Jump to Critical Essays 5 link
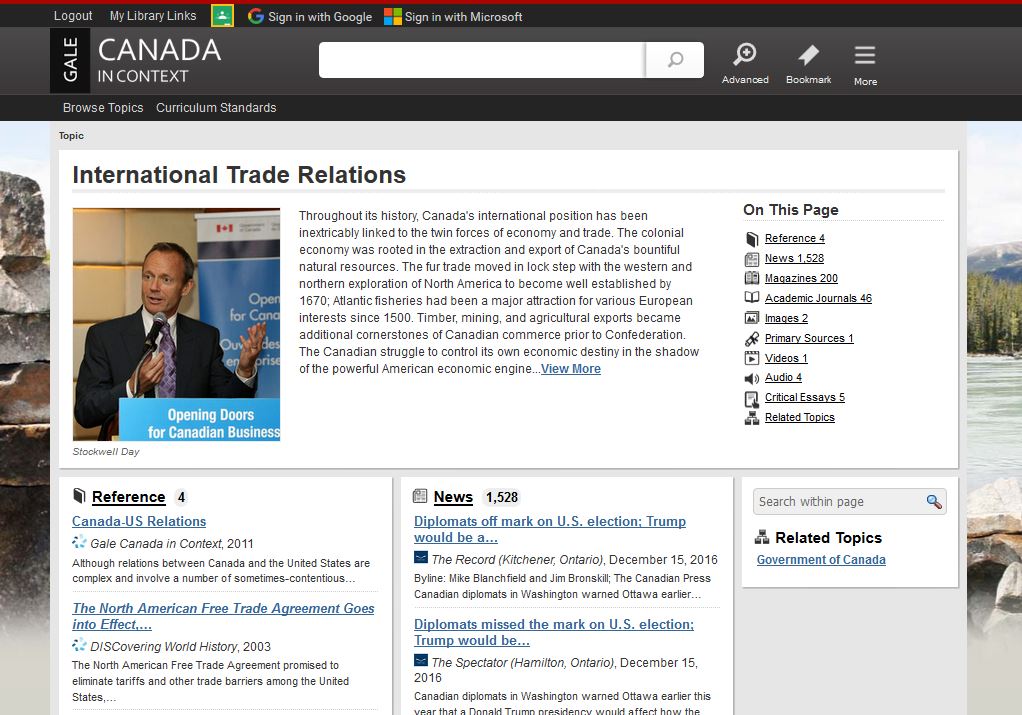1022x715 pixels. click(804, 398)
